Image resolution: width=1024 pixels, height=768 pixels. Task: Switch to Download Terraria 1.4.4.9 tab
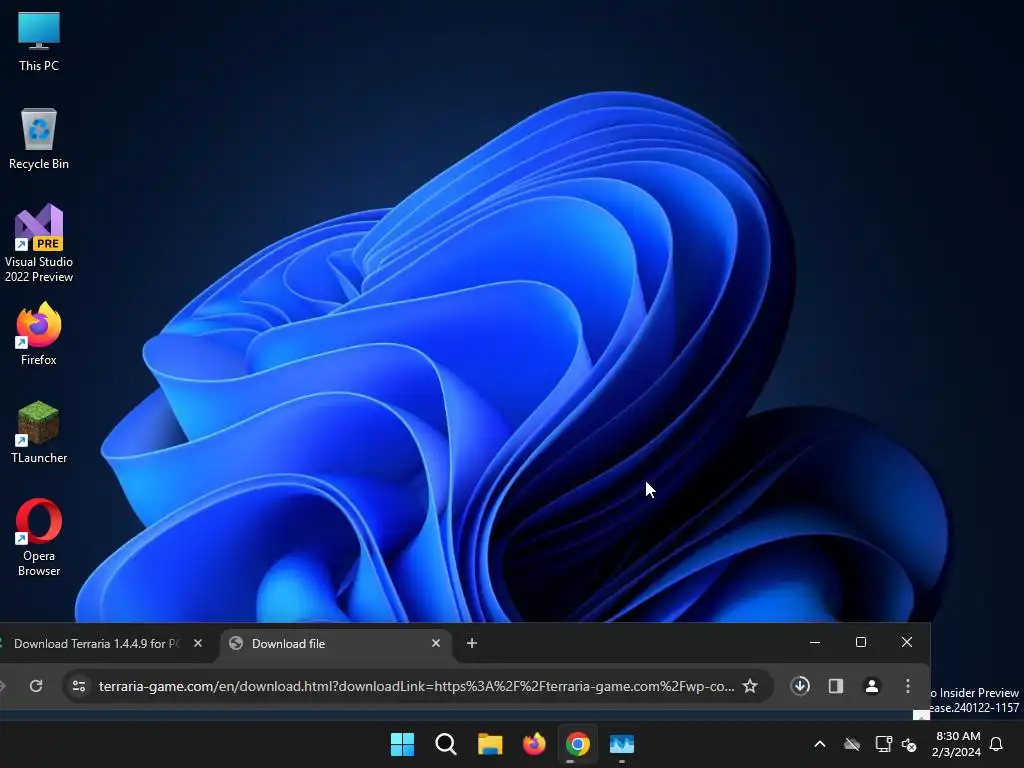(x=95, y=643)
